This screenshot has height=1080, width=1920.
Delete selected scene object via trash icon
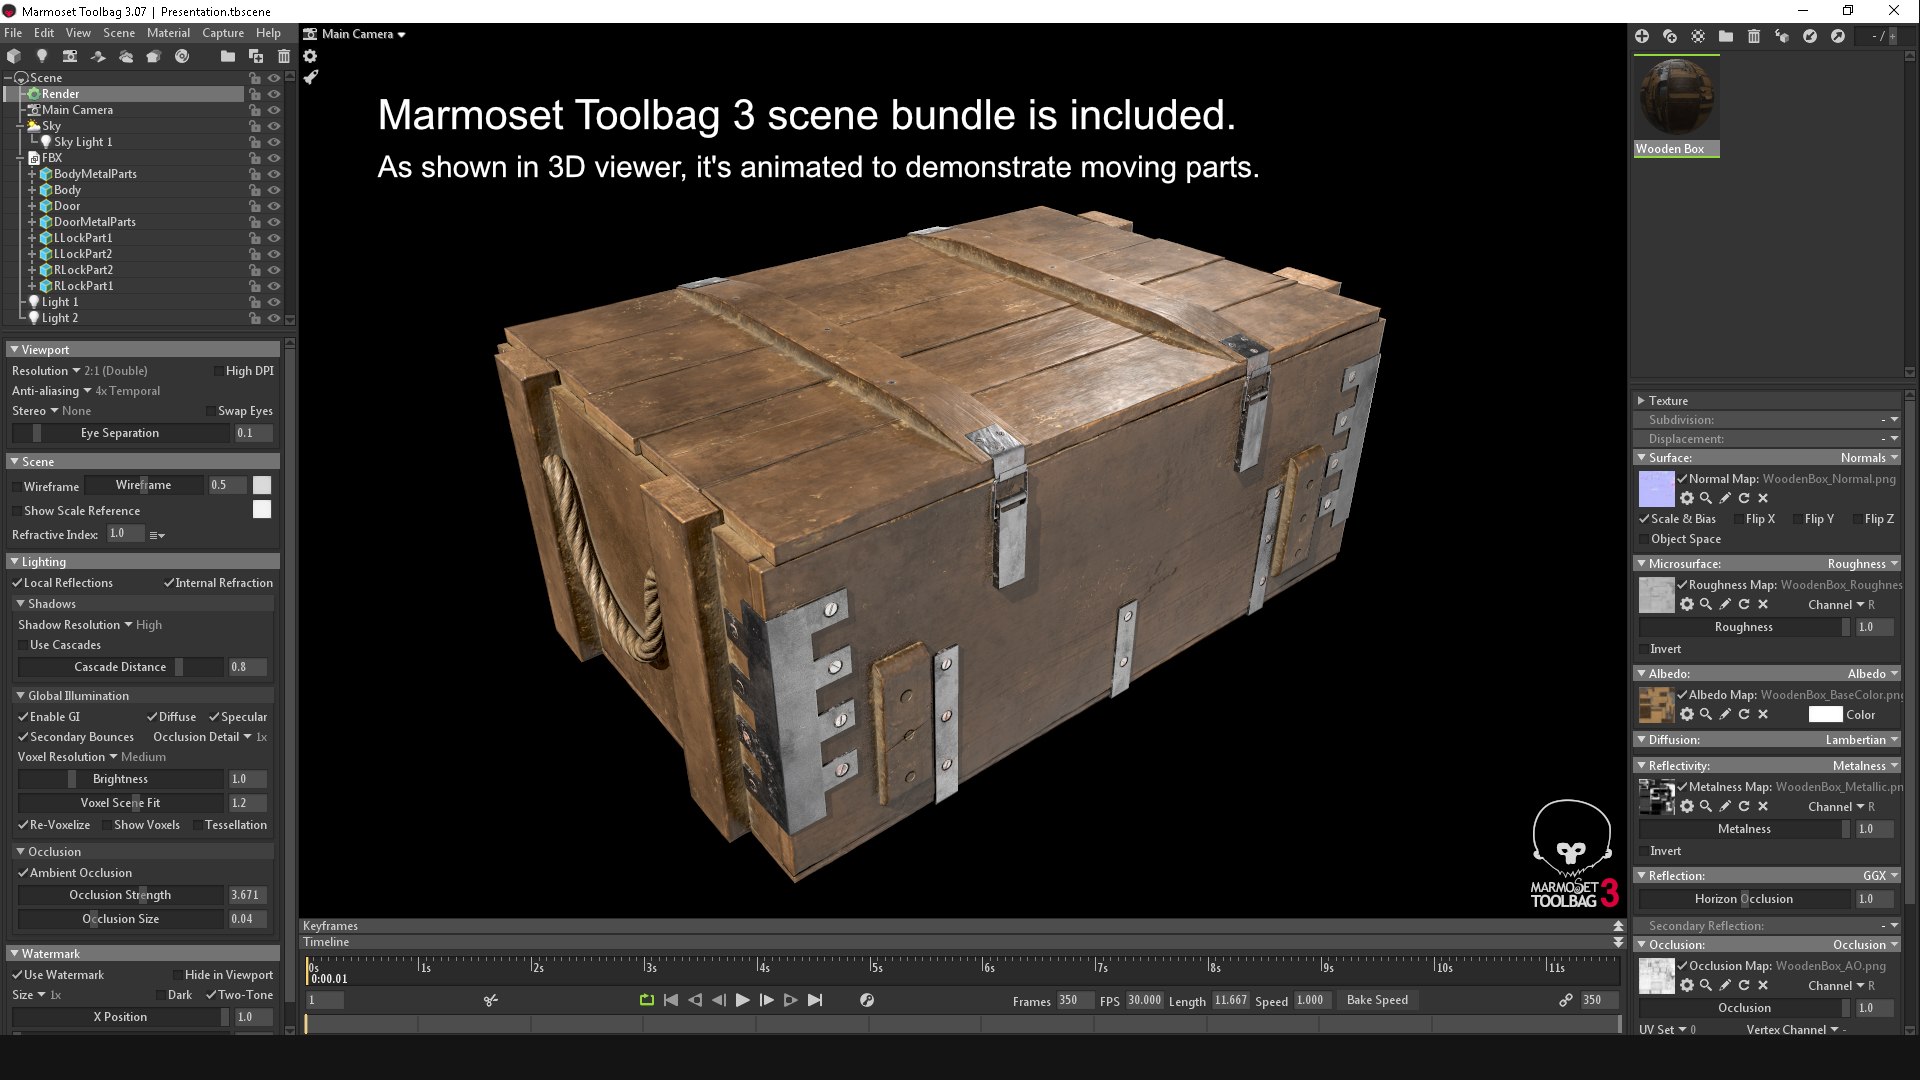(284, 56)
